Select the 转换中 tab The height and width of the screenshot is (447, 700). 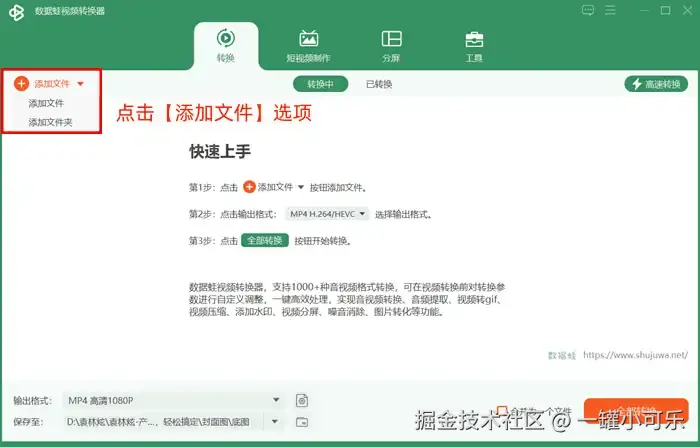(321, 84)
